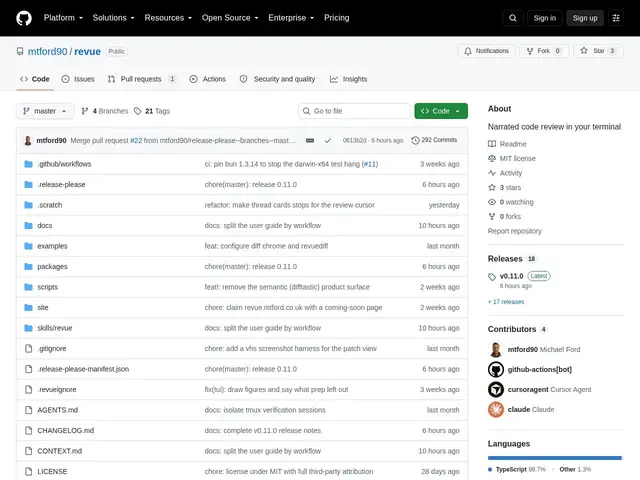Open the revue repository name link

[87, 51]
